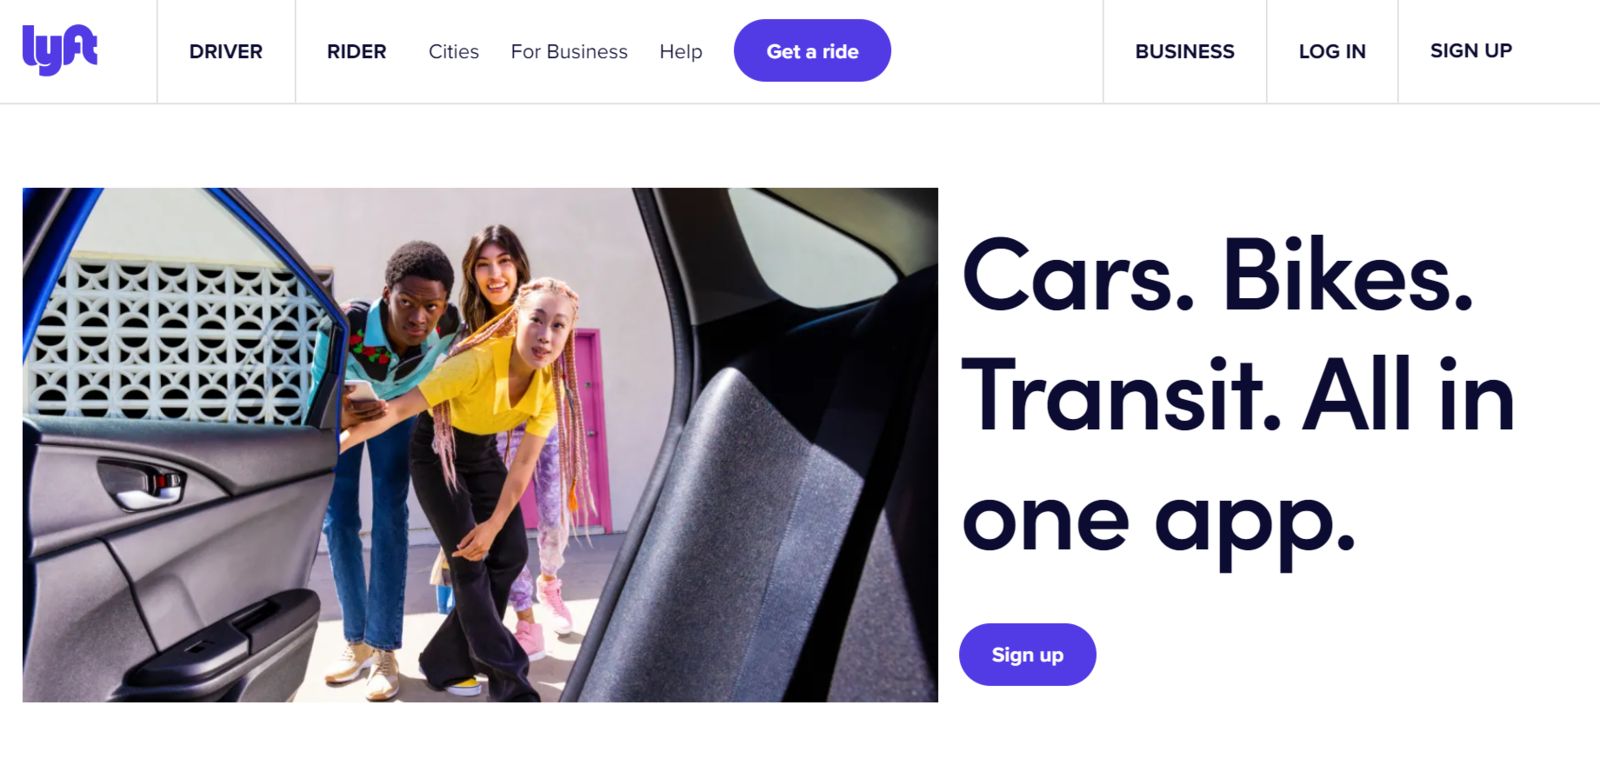Click the Lyft logo

tap(60, 50)
